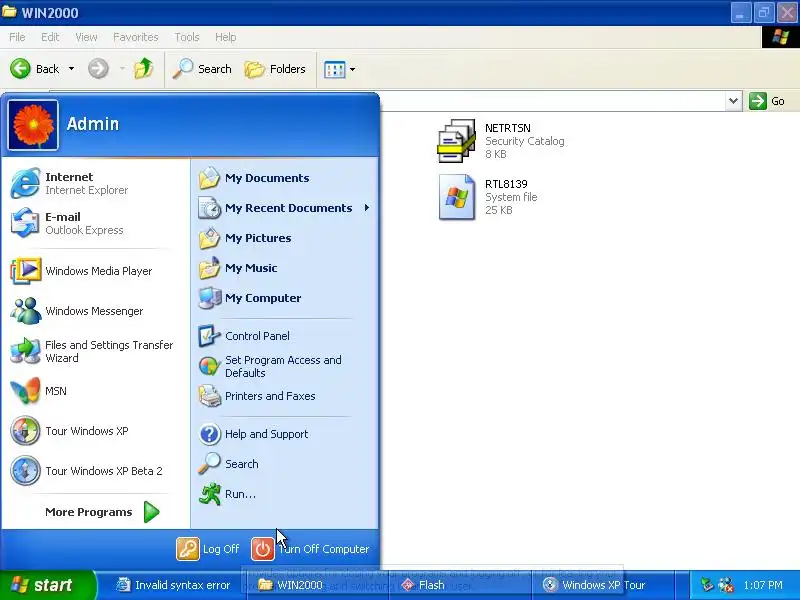Open the Help menu
Viewport: 800px width, 600px height.
click(226, 37)
